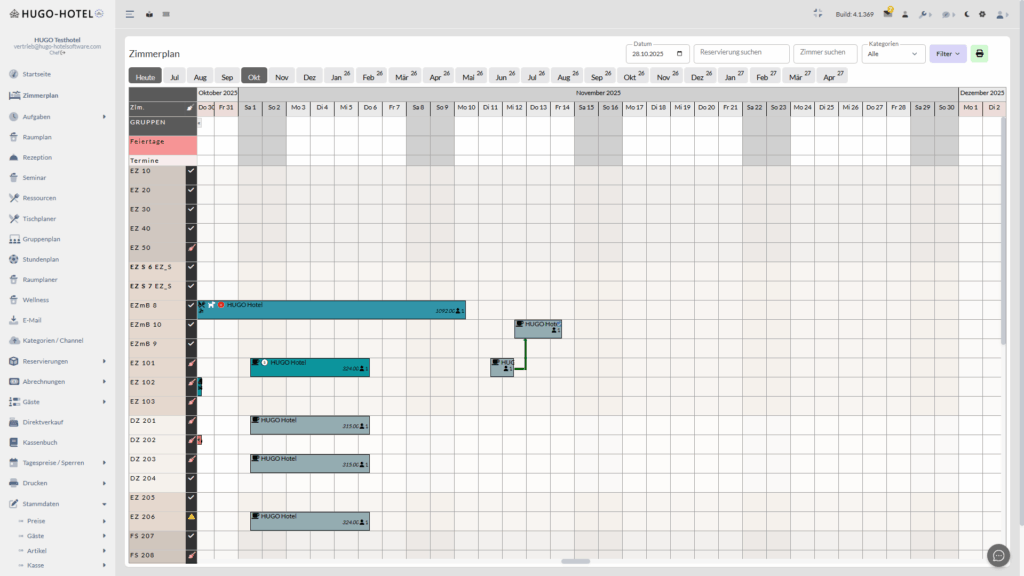Open Rezeption from the sidebar menu
This screenshot has width=1024, height=576.
click(x=37, y=157)
